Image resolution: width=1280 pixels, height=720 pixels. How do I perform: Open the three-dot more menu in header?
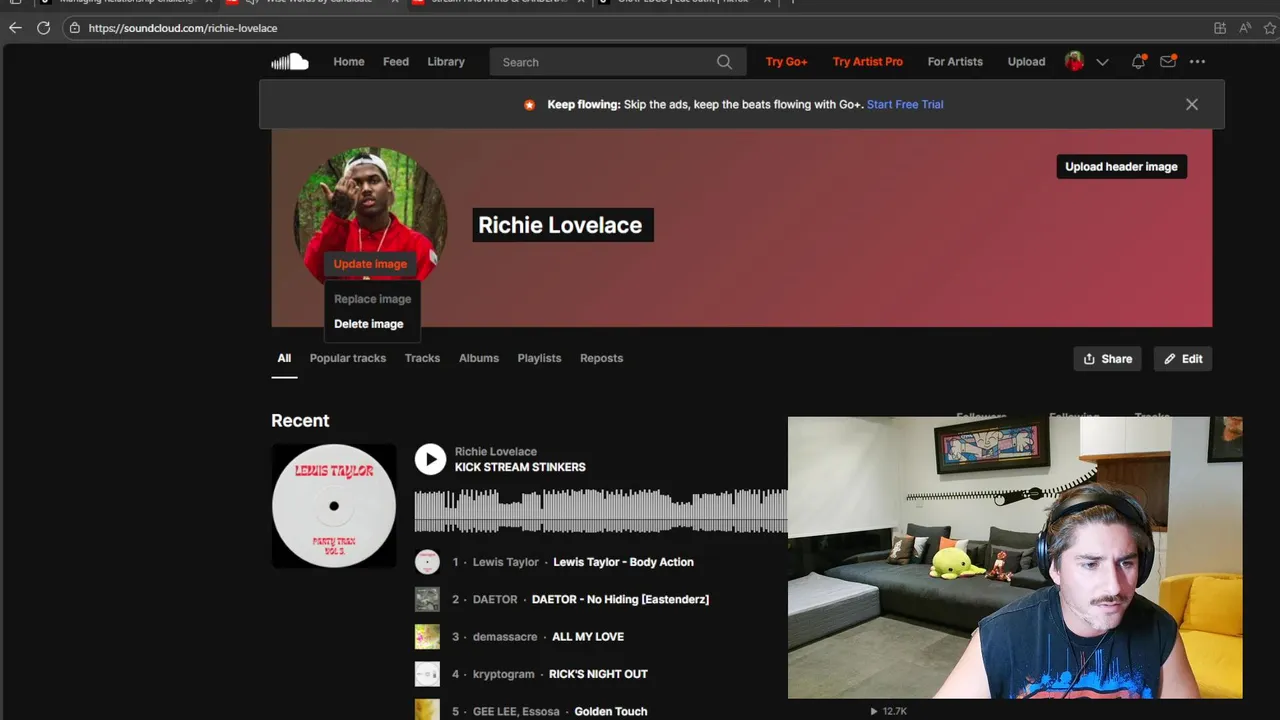pos(1197,62)
